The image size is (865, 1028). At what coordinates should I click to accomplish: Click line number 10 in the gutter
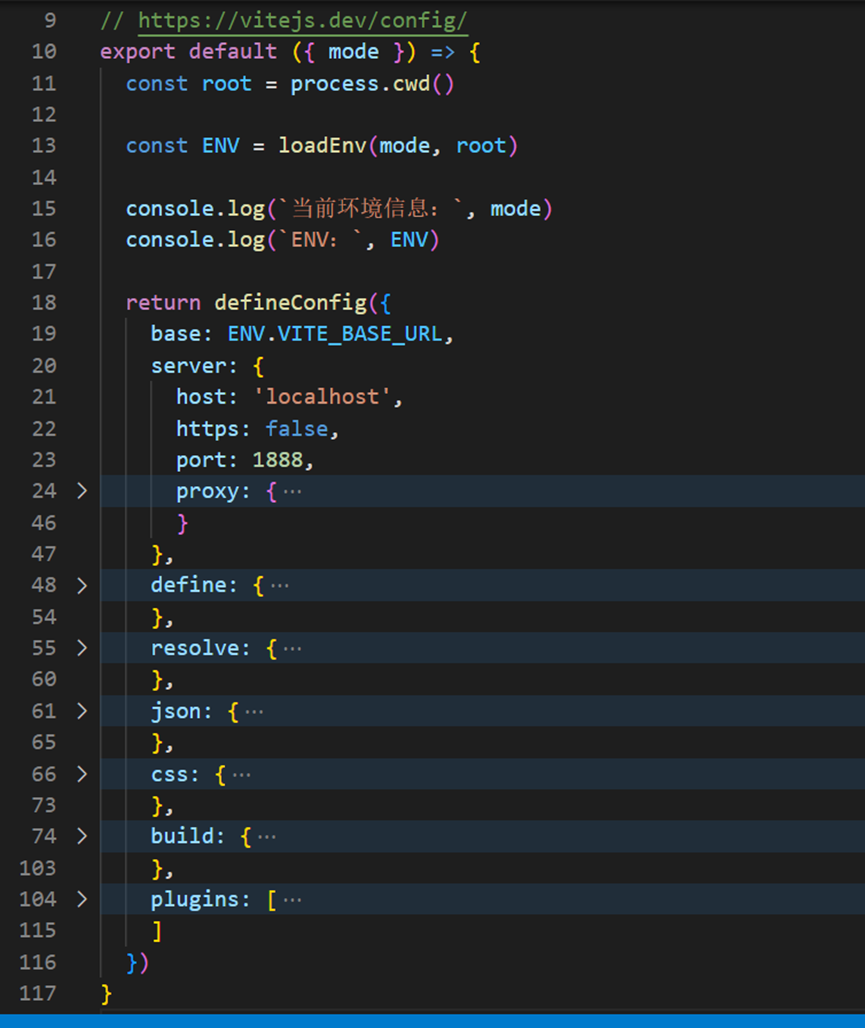click(x=44, y=52)
